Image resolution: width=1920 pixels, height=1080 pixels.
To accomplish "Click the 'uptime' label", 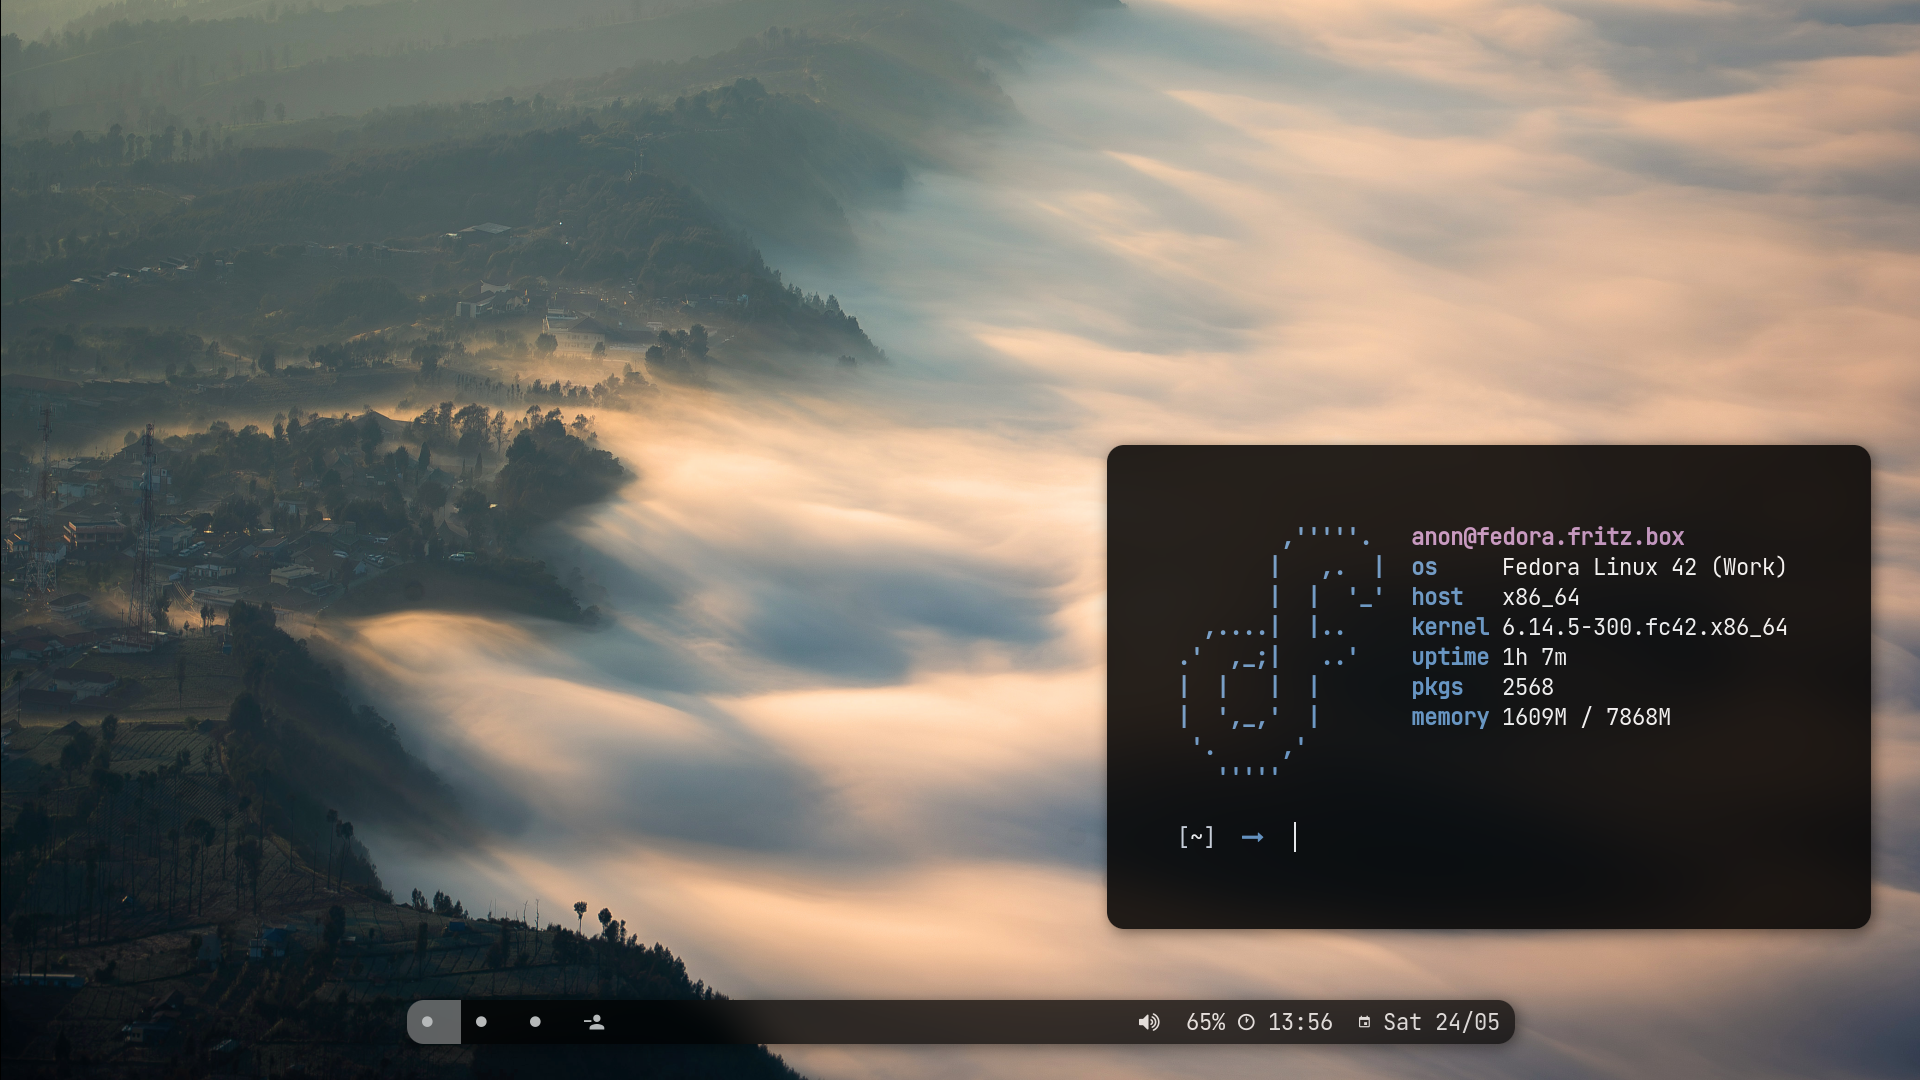I will point(1450,657).
